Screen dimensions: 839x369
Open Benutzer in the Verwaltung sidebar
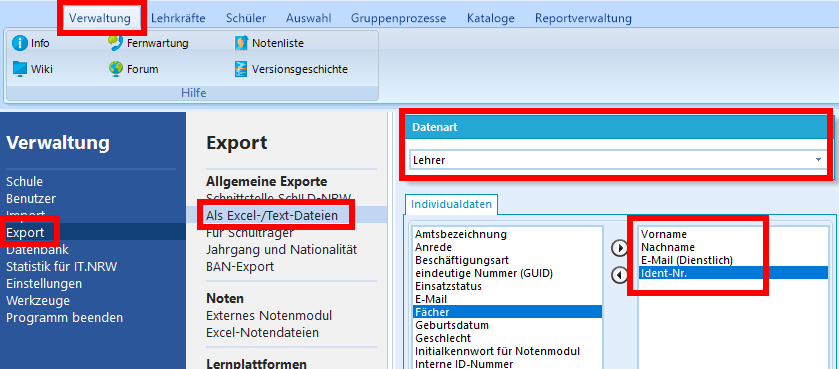click(x=31, y=199)
